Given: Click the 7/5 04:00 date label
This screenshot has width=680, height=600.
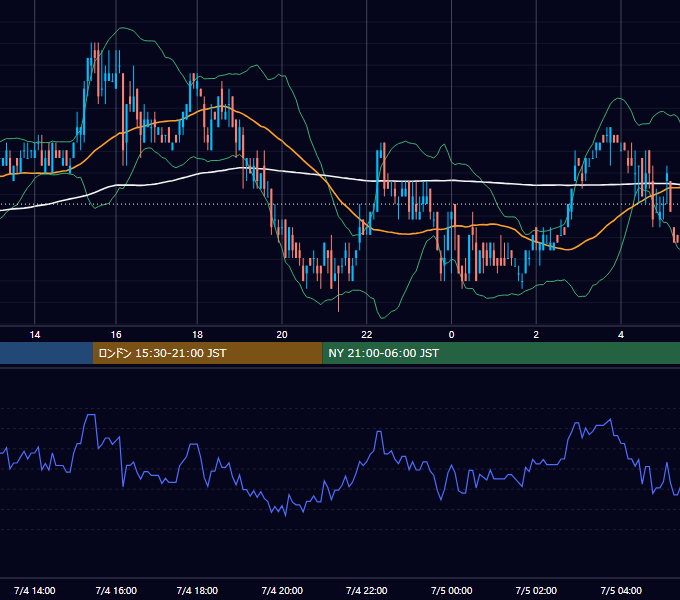Looking at the screenshot, I should [x=621, y=591].
